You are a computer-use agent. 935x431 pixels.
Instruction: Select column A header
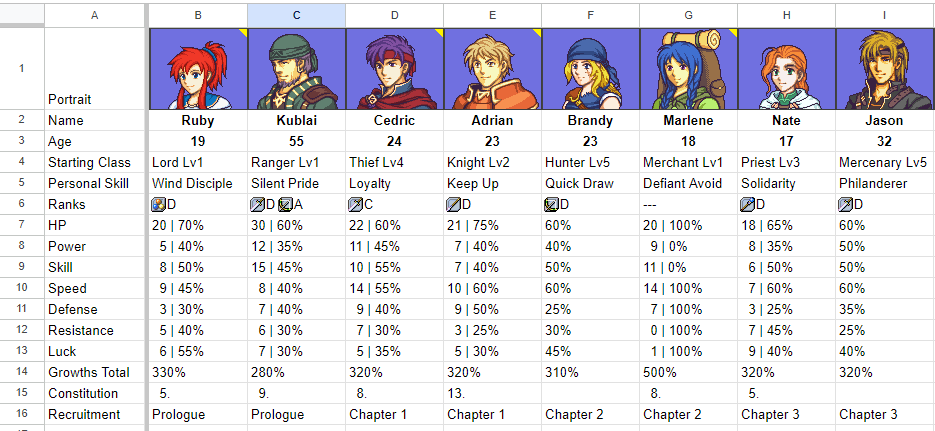tap(95, 15)
